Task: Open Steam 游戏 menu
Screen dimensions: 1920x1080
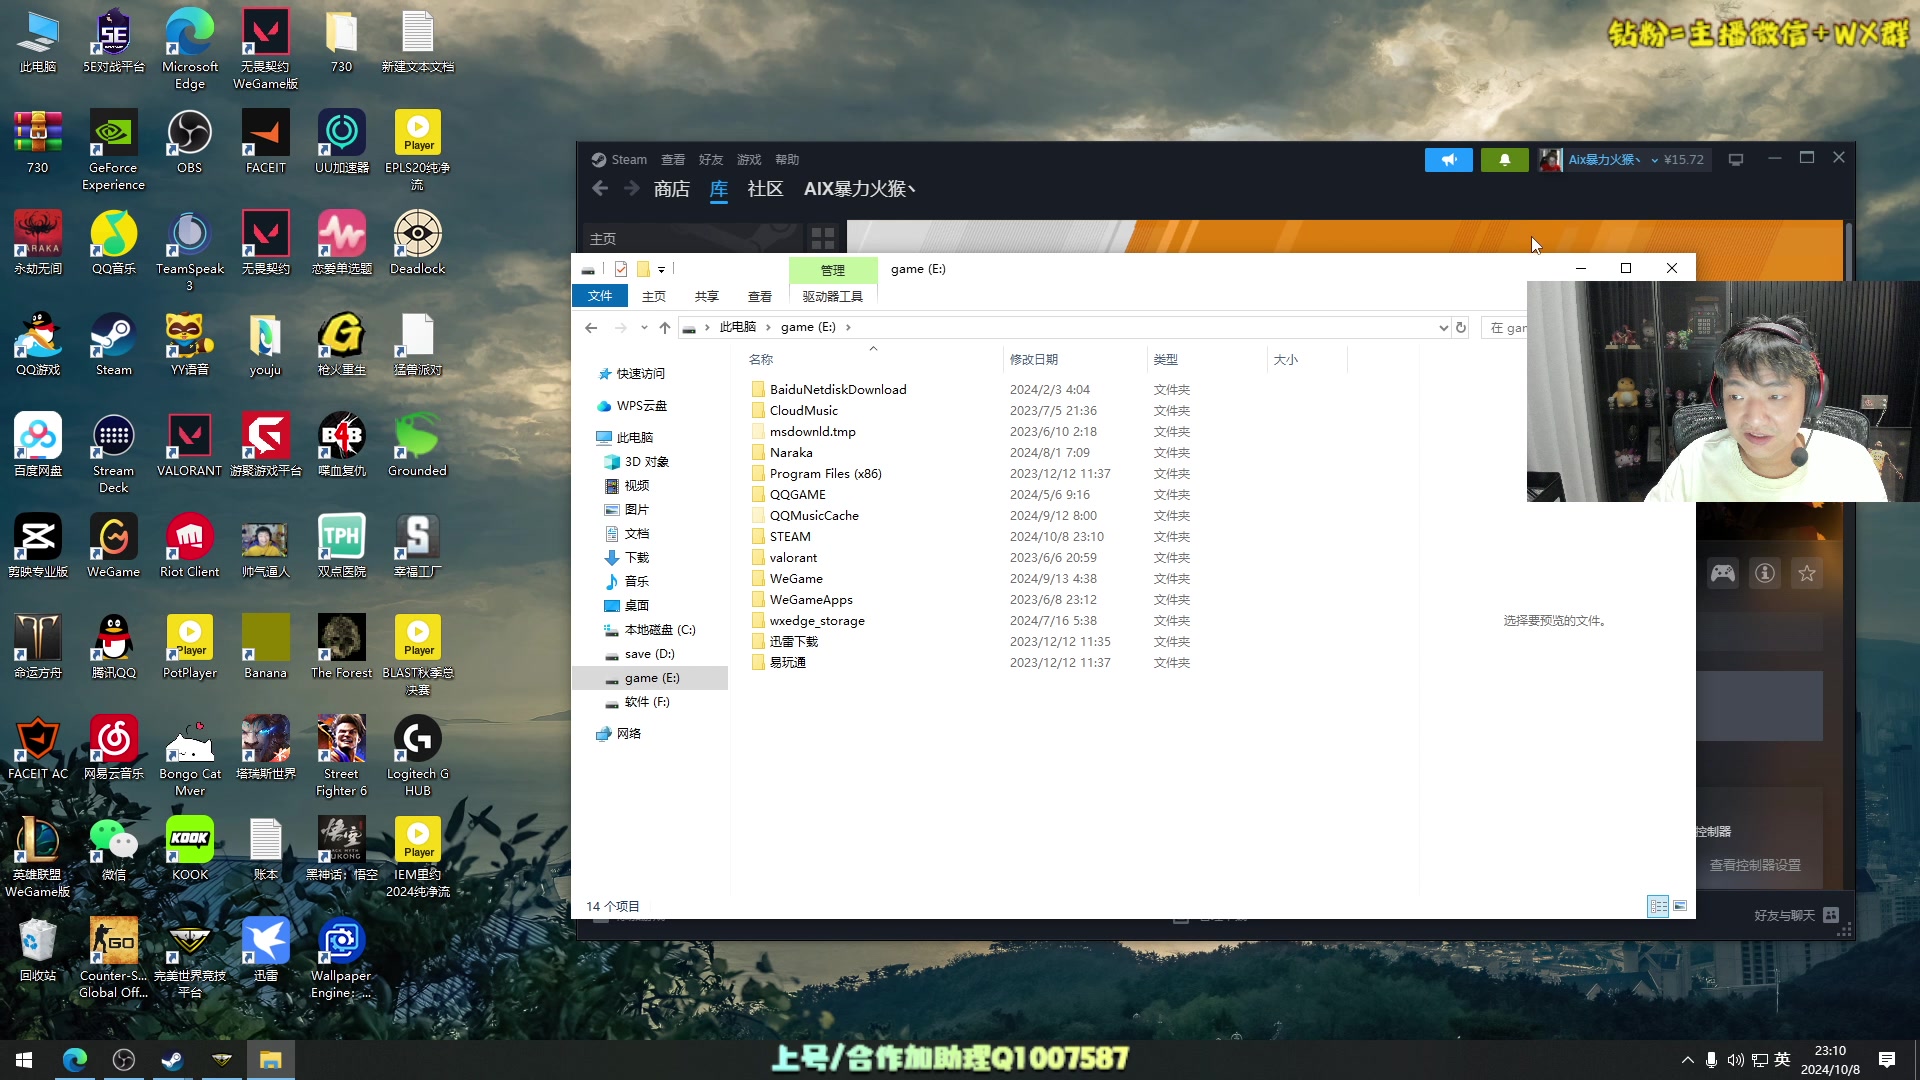Action: click(x=749, y=160)
